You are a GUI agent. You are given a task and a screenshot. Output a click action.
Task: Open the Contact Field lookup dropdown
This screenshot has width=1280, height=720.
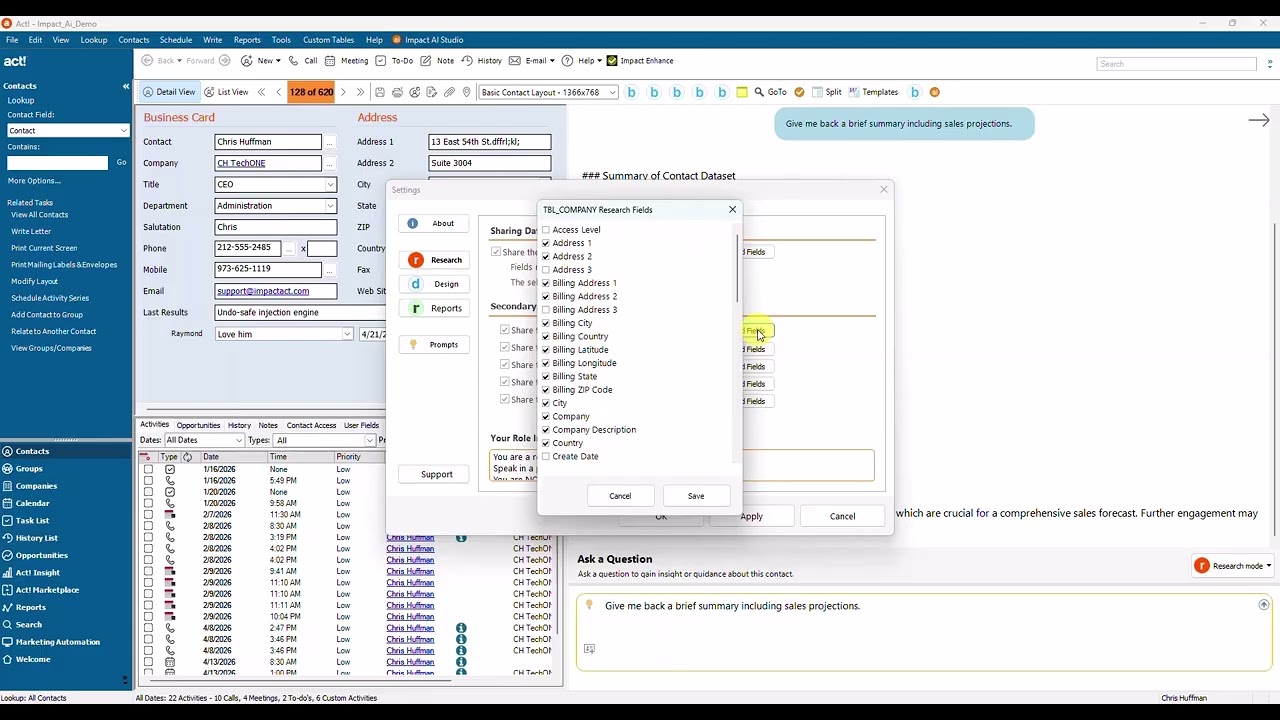[x=124, y=131]
